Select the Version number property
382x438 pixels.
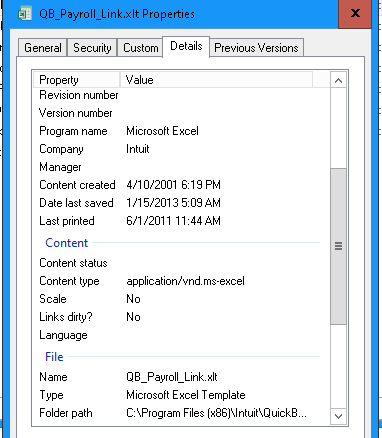76,113
